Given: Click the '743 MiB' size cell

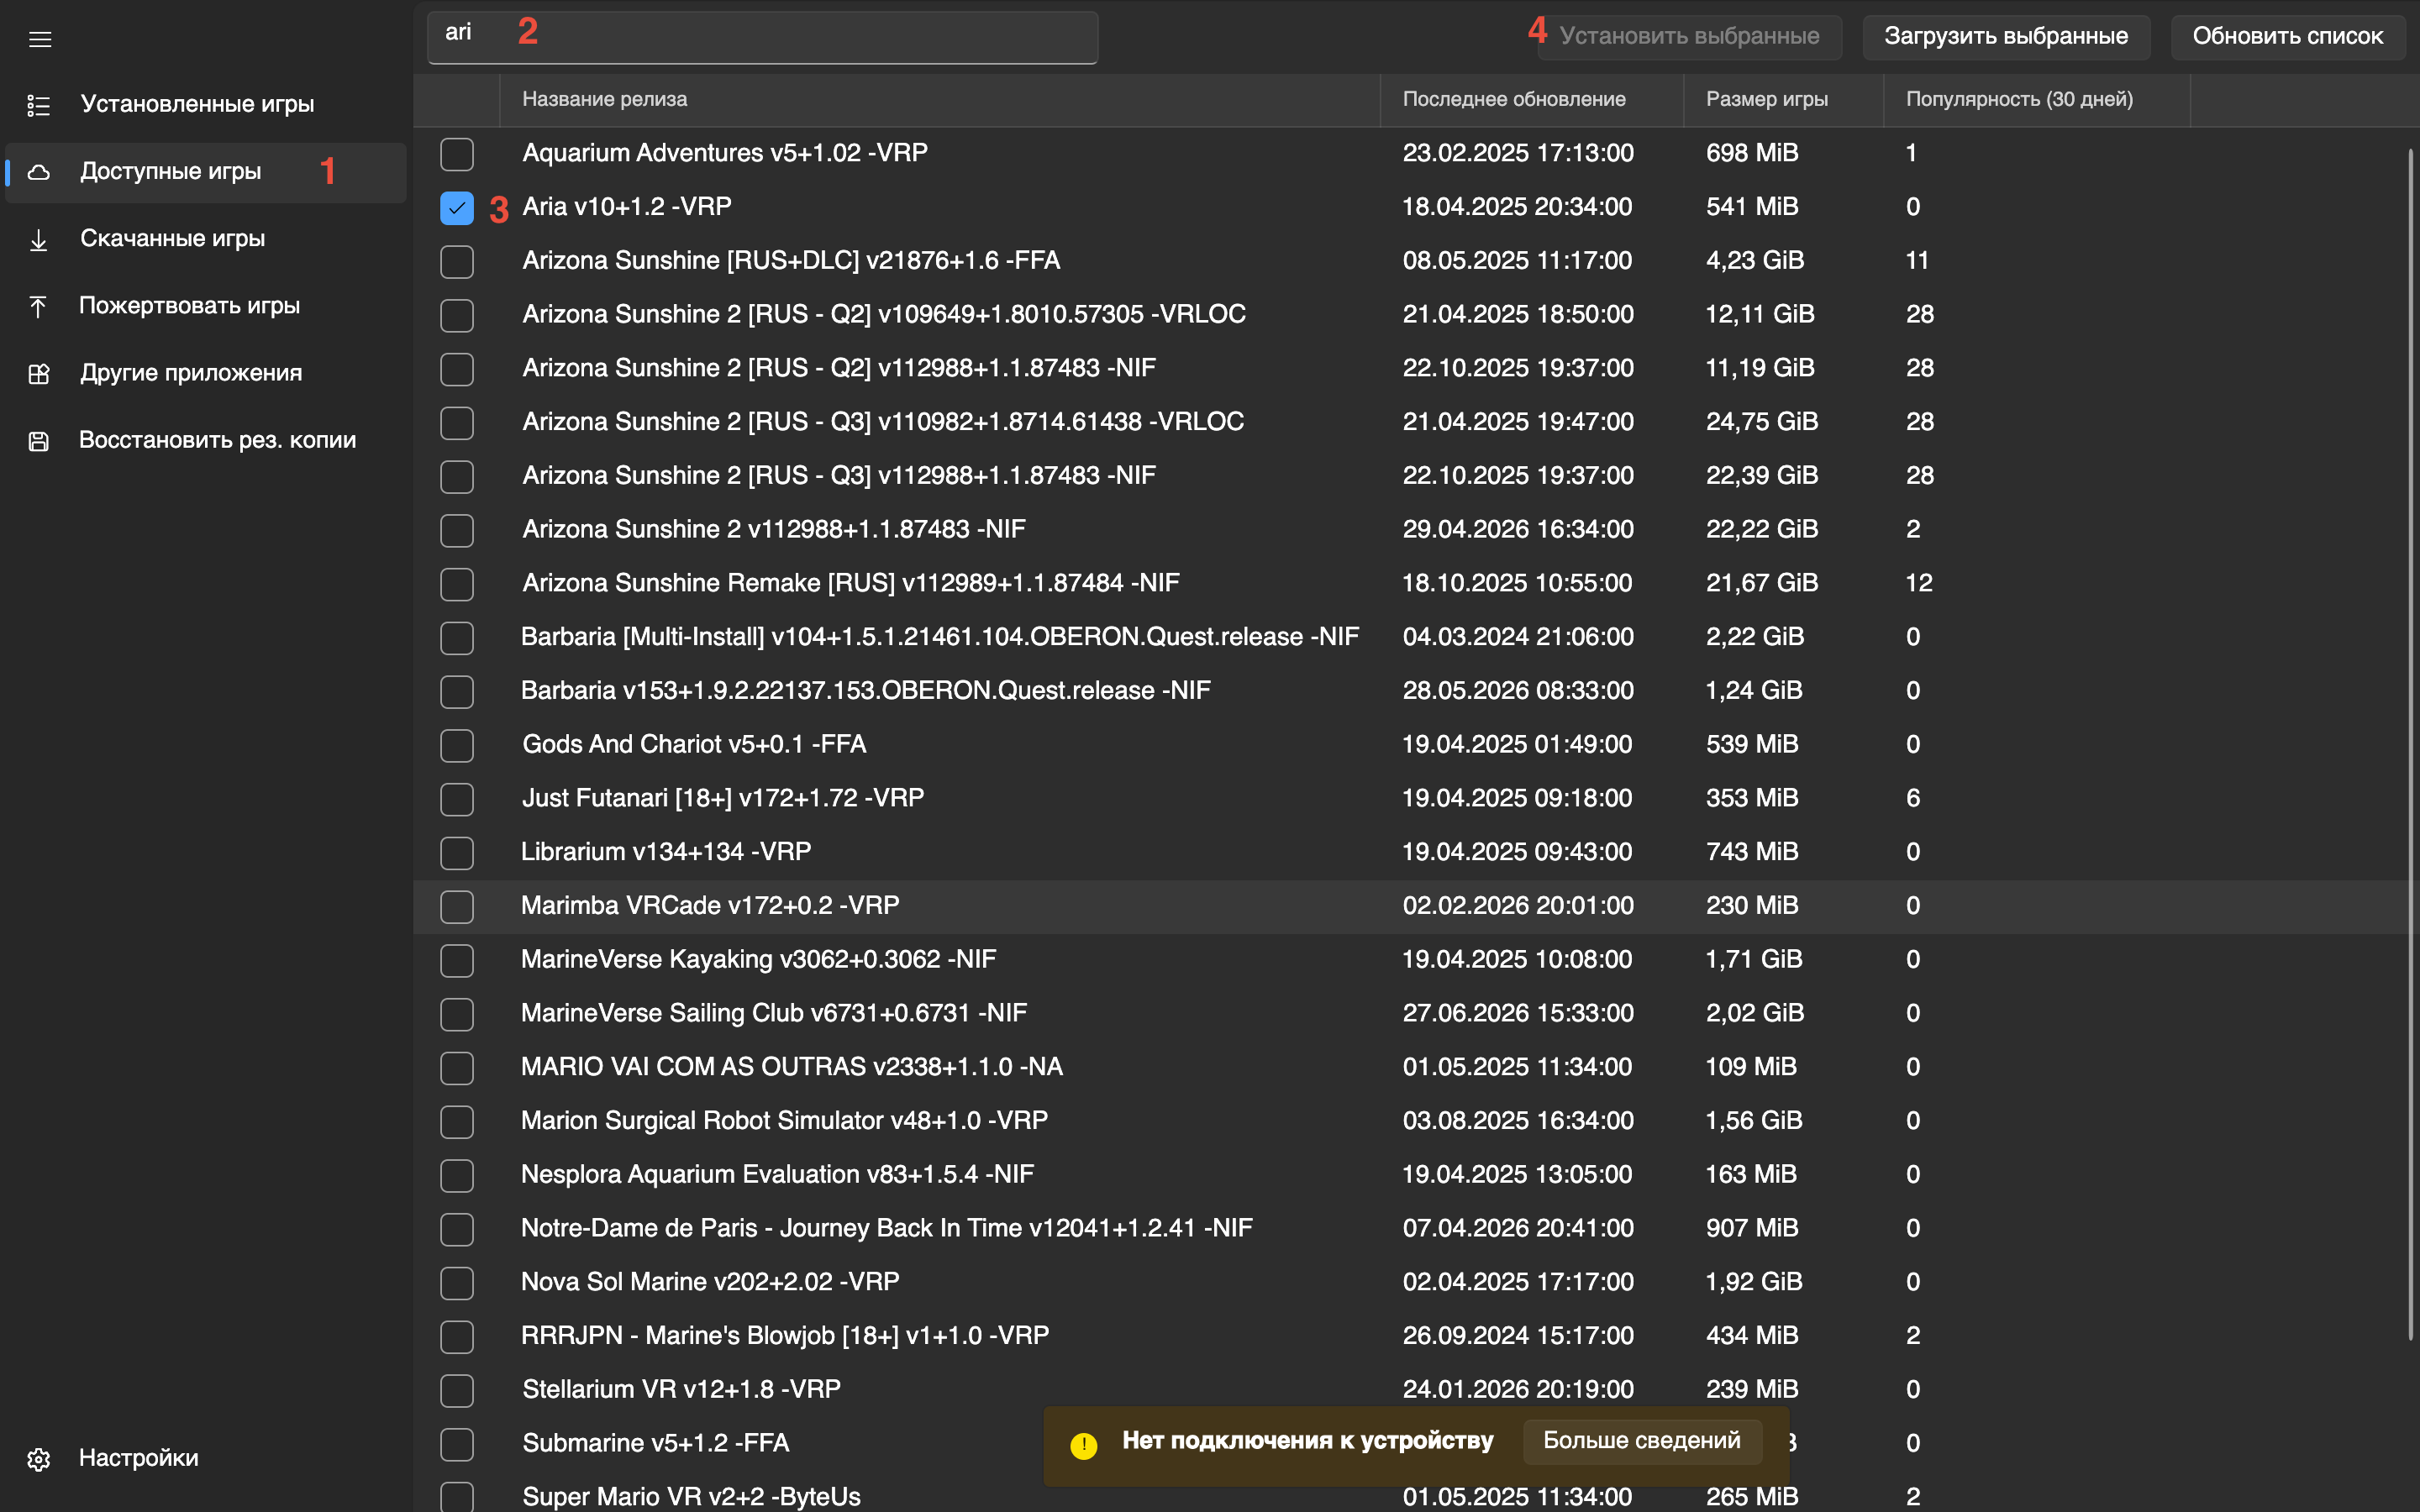Looking at the screenshot, I should click(x=1752, y=852).
